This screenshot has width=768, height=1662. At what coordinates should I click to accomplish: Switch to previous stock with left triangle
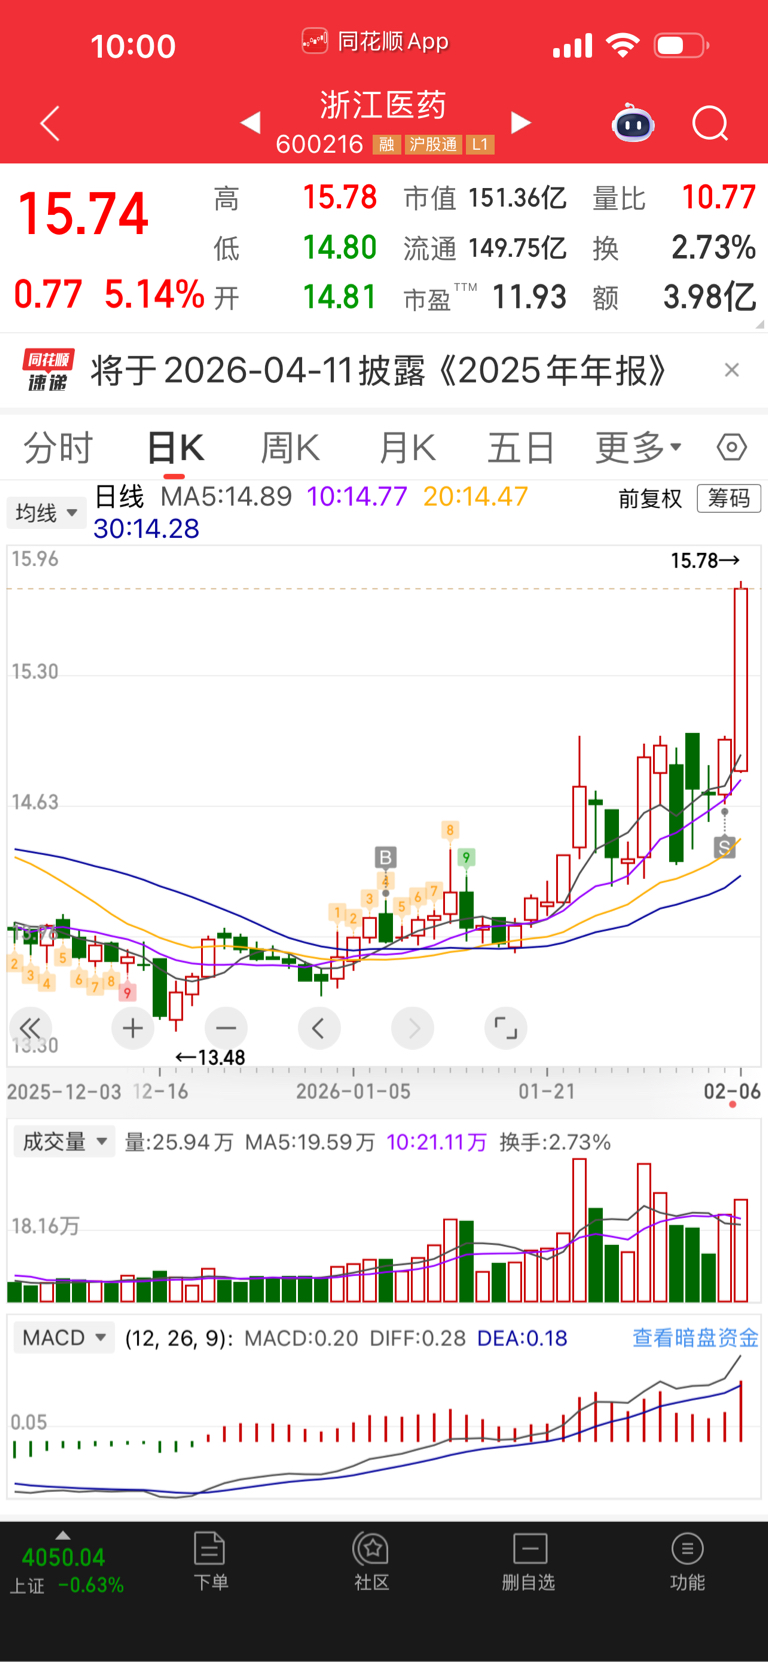(250, 123)
